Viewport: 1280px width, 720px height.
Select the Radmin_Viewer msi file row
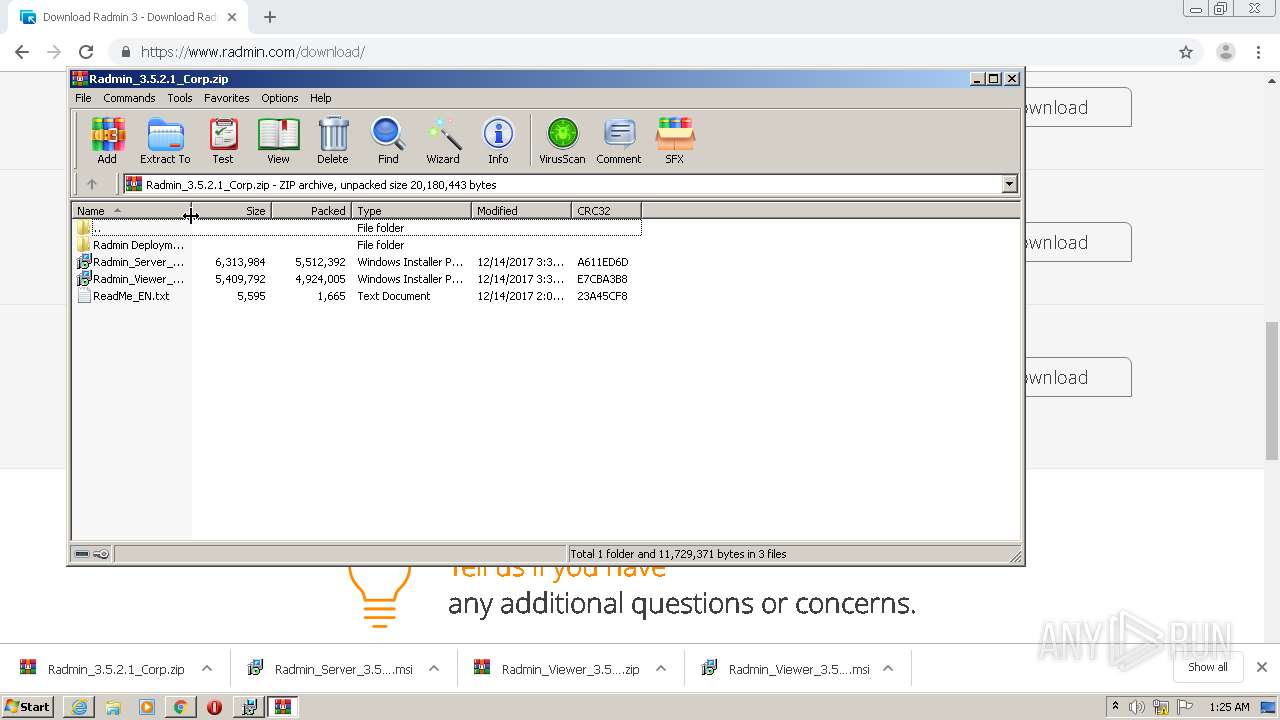357,279
